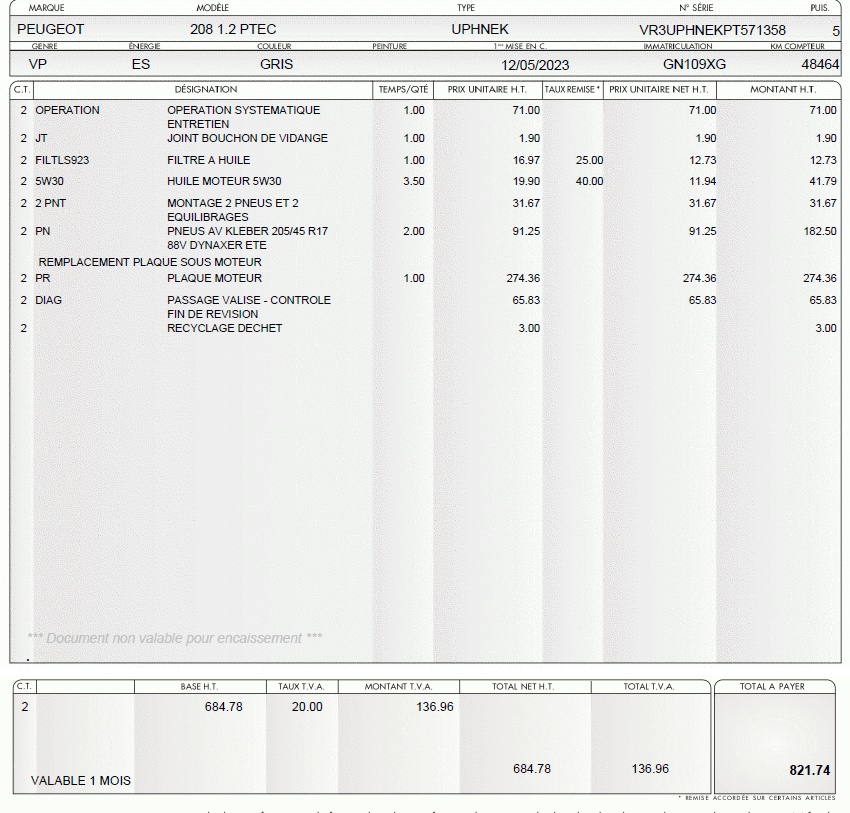Click the TAUX REMISE column header

(572, 89)
